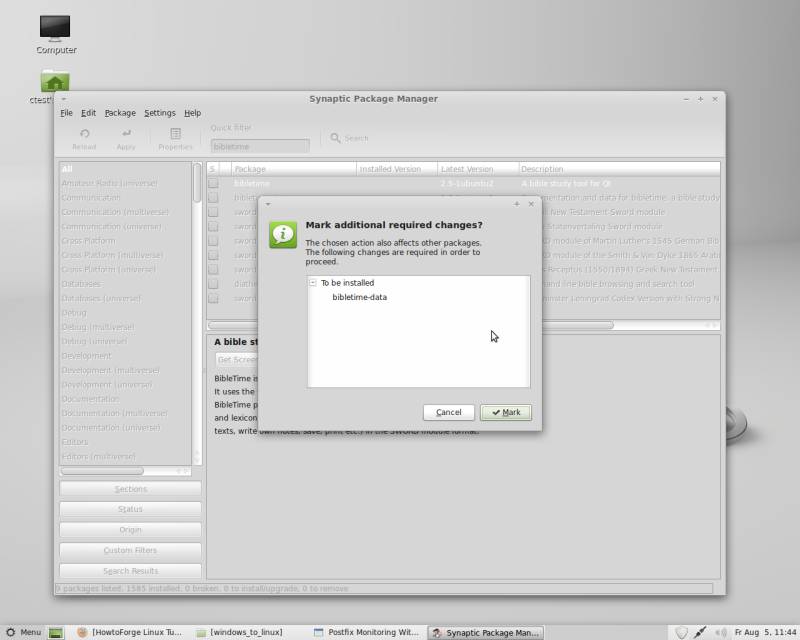Select bibletime-data in the changes list

coord(359,297)
